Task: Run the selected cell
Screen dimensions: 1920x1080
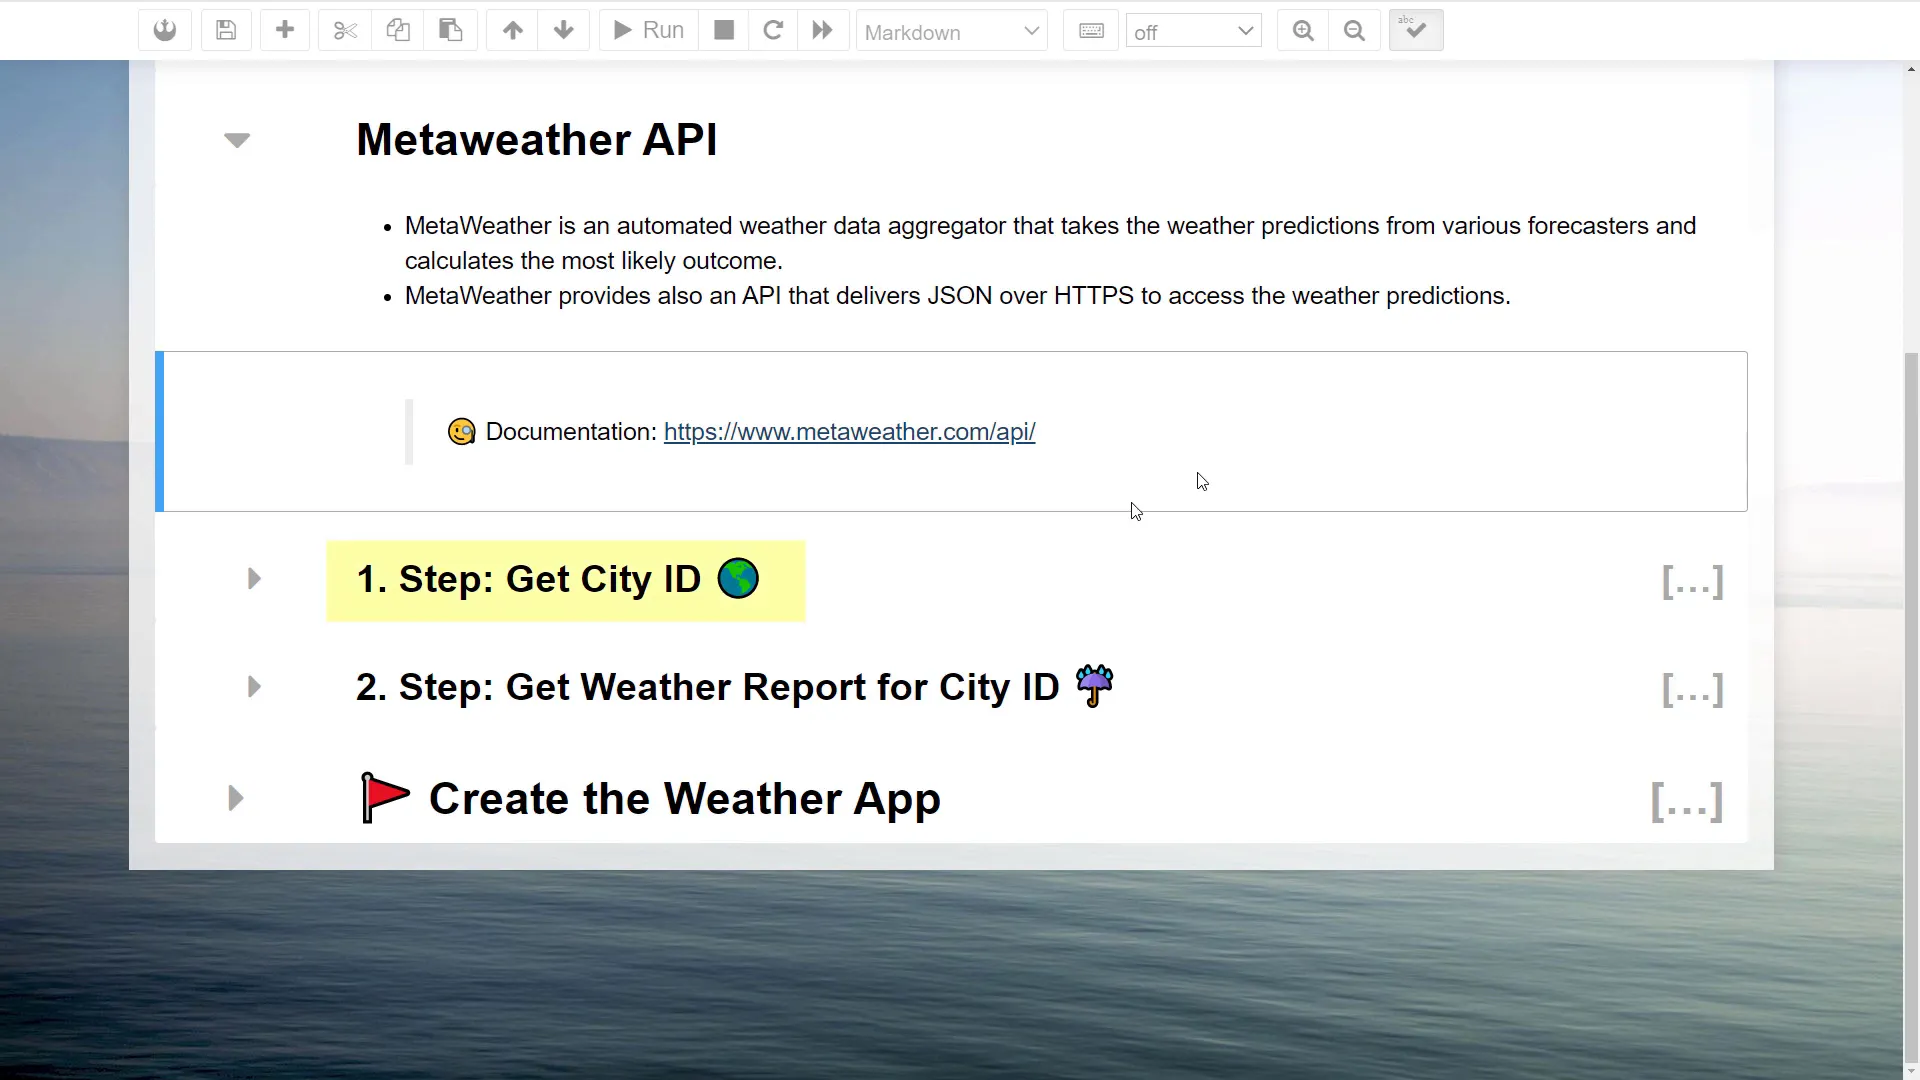Action: pyautogui.click(x=646, y=30)
